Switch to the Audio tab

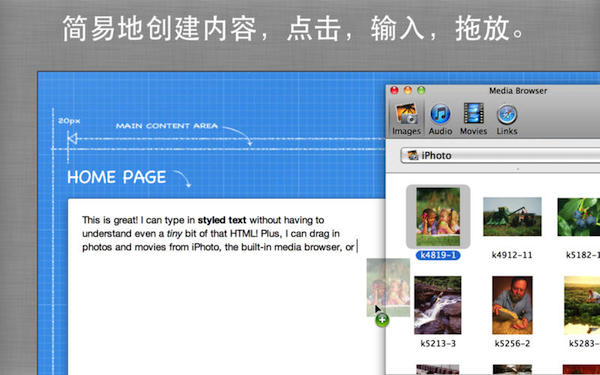coord(440,119)
